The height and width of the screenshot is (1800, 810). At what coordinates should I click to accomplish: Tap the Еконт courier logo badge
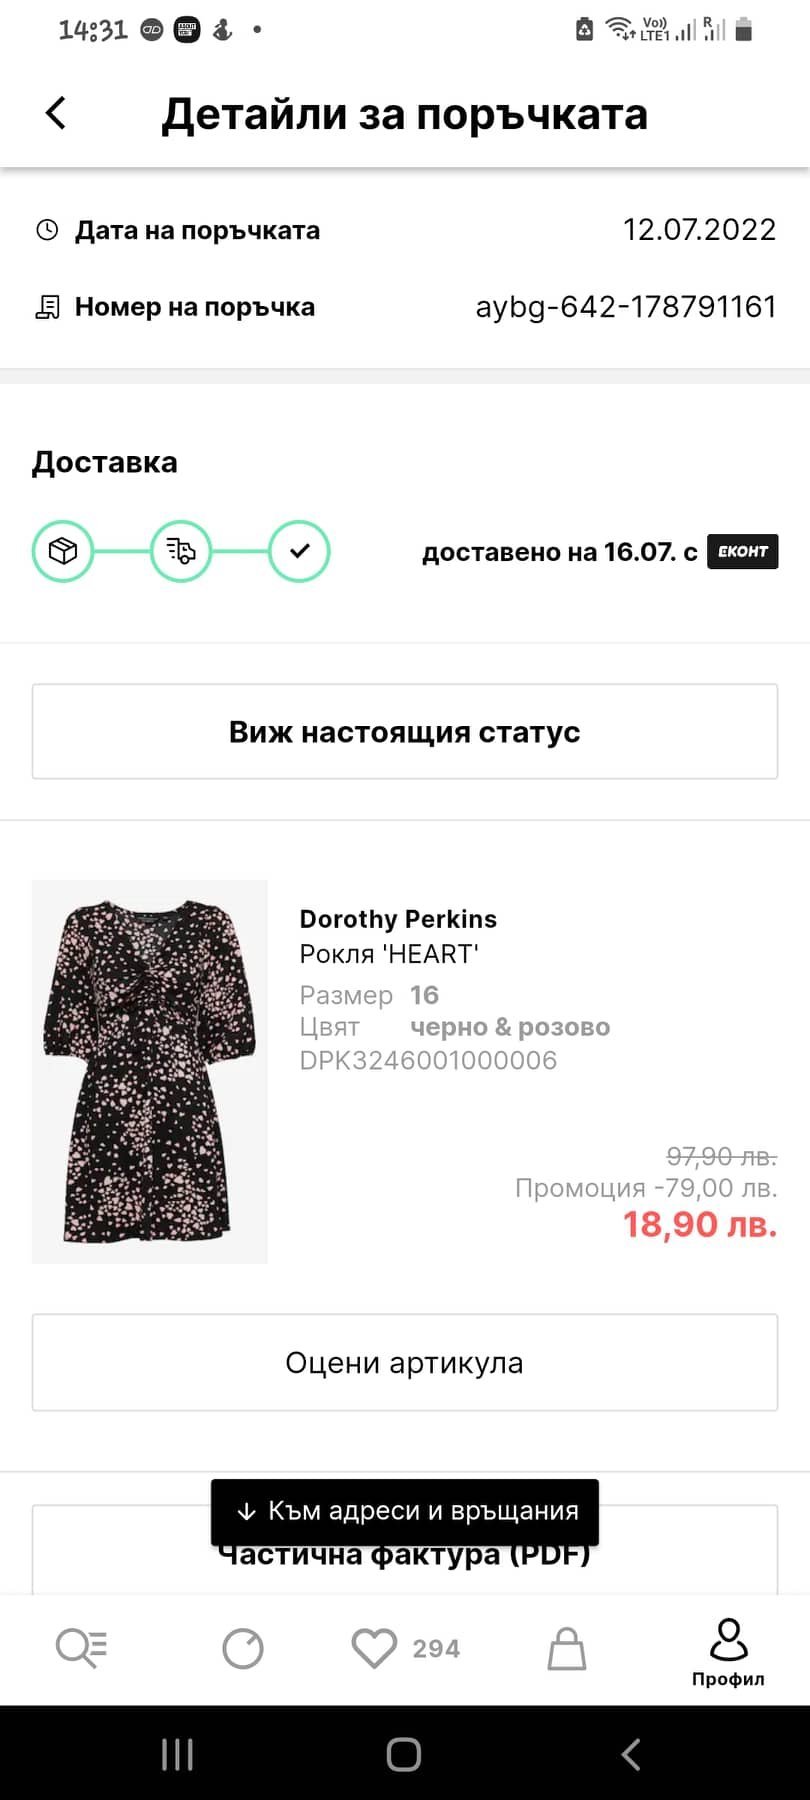point(742,552)
